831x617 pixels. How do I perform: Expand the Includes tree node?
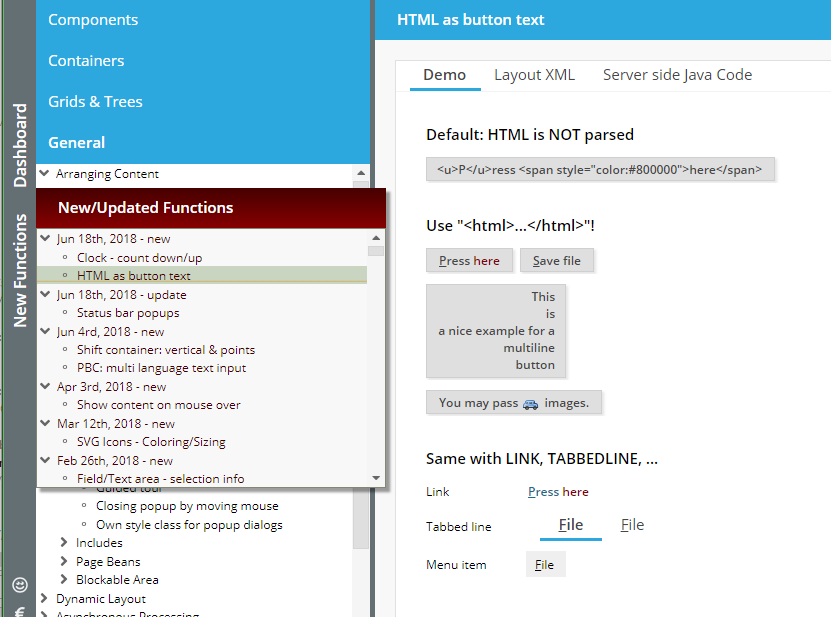(66, 543)
